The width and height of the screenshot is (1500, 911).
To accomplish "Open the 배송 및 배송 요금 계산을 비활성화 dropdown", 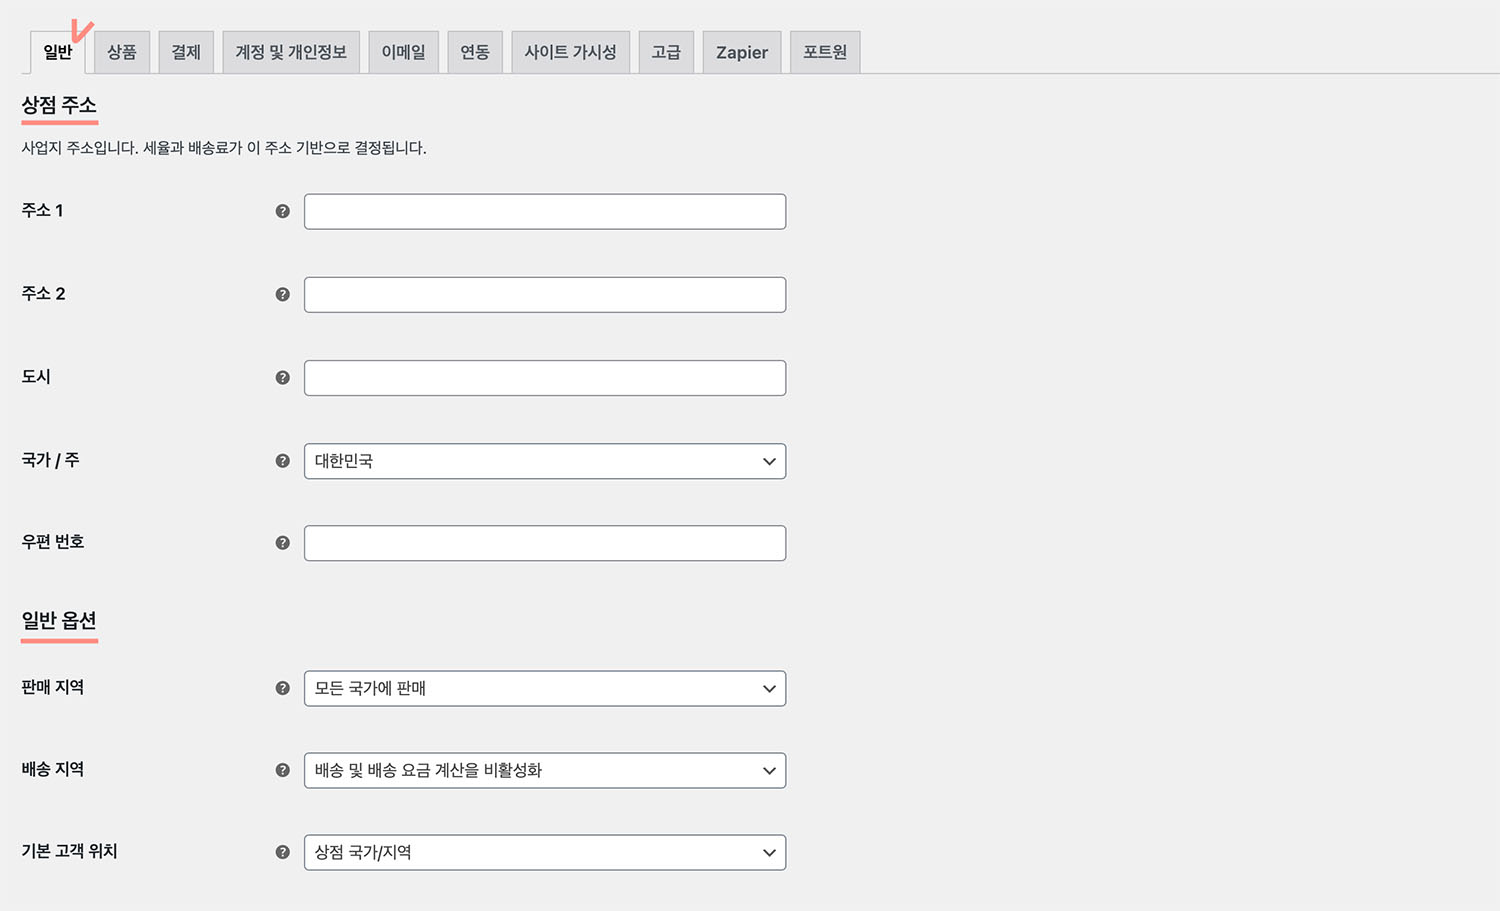I will click(x=545, y=770).
